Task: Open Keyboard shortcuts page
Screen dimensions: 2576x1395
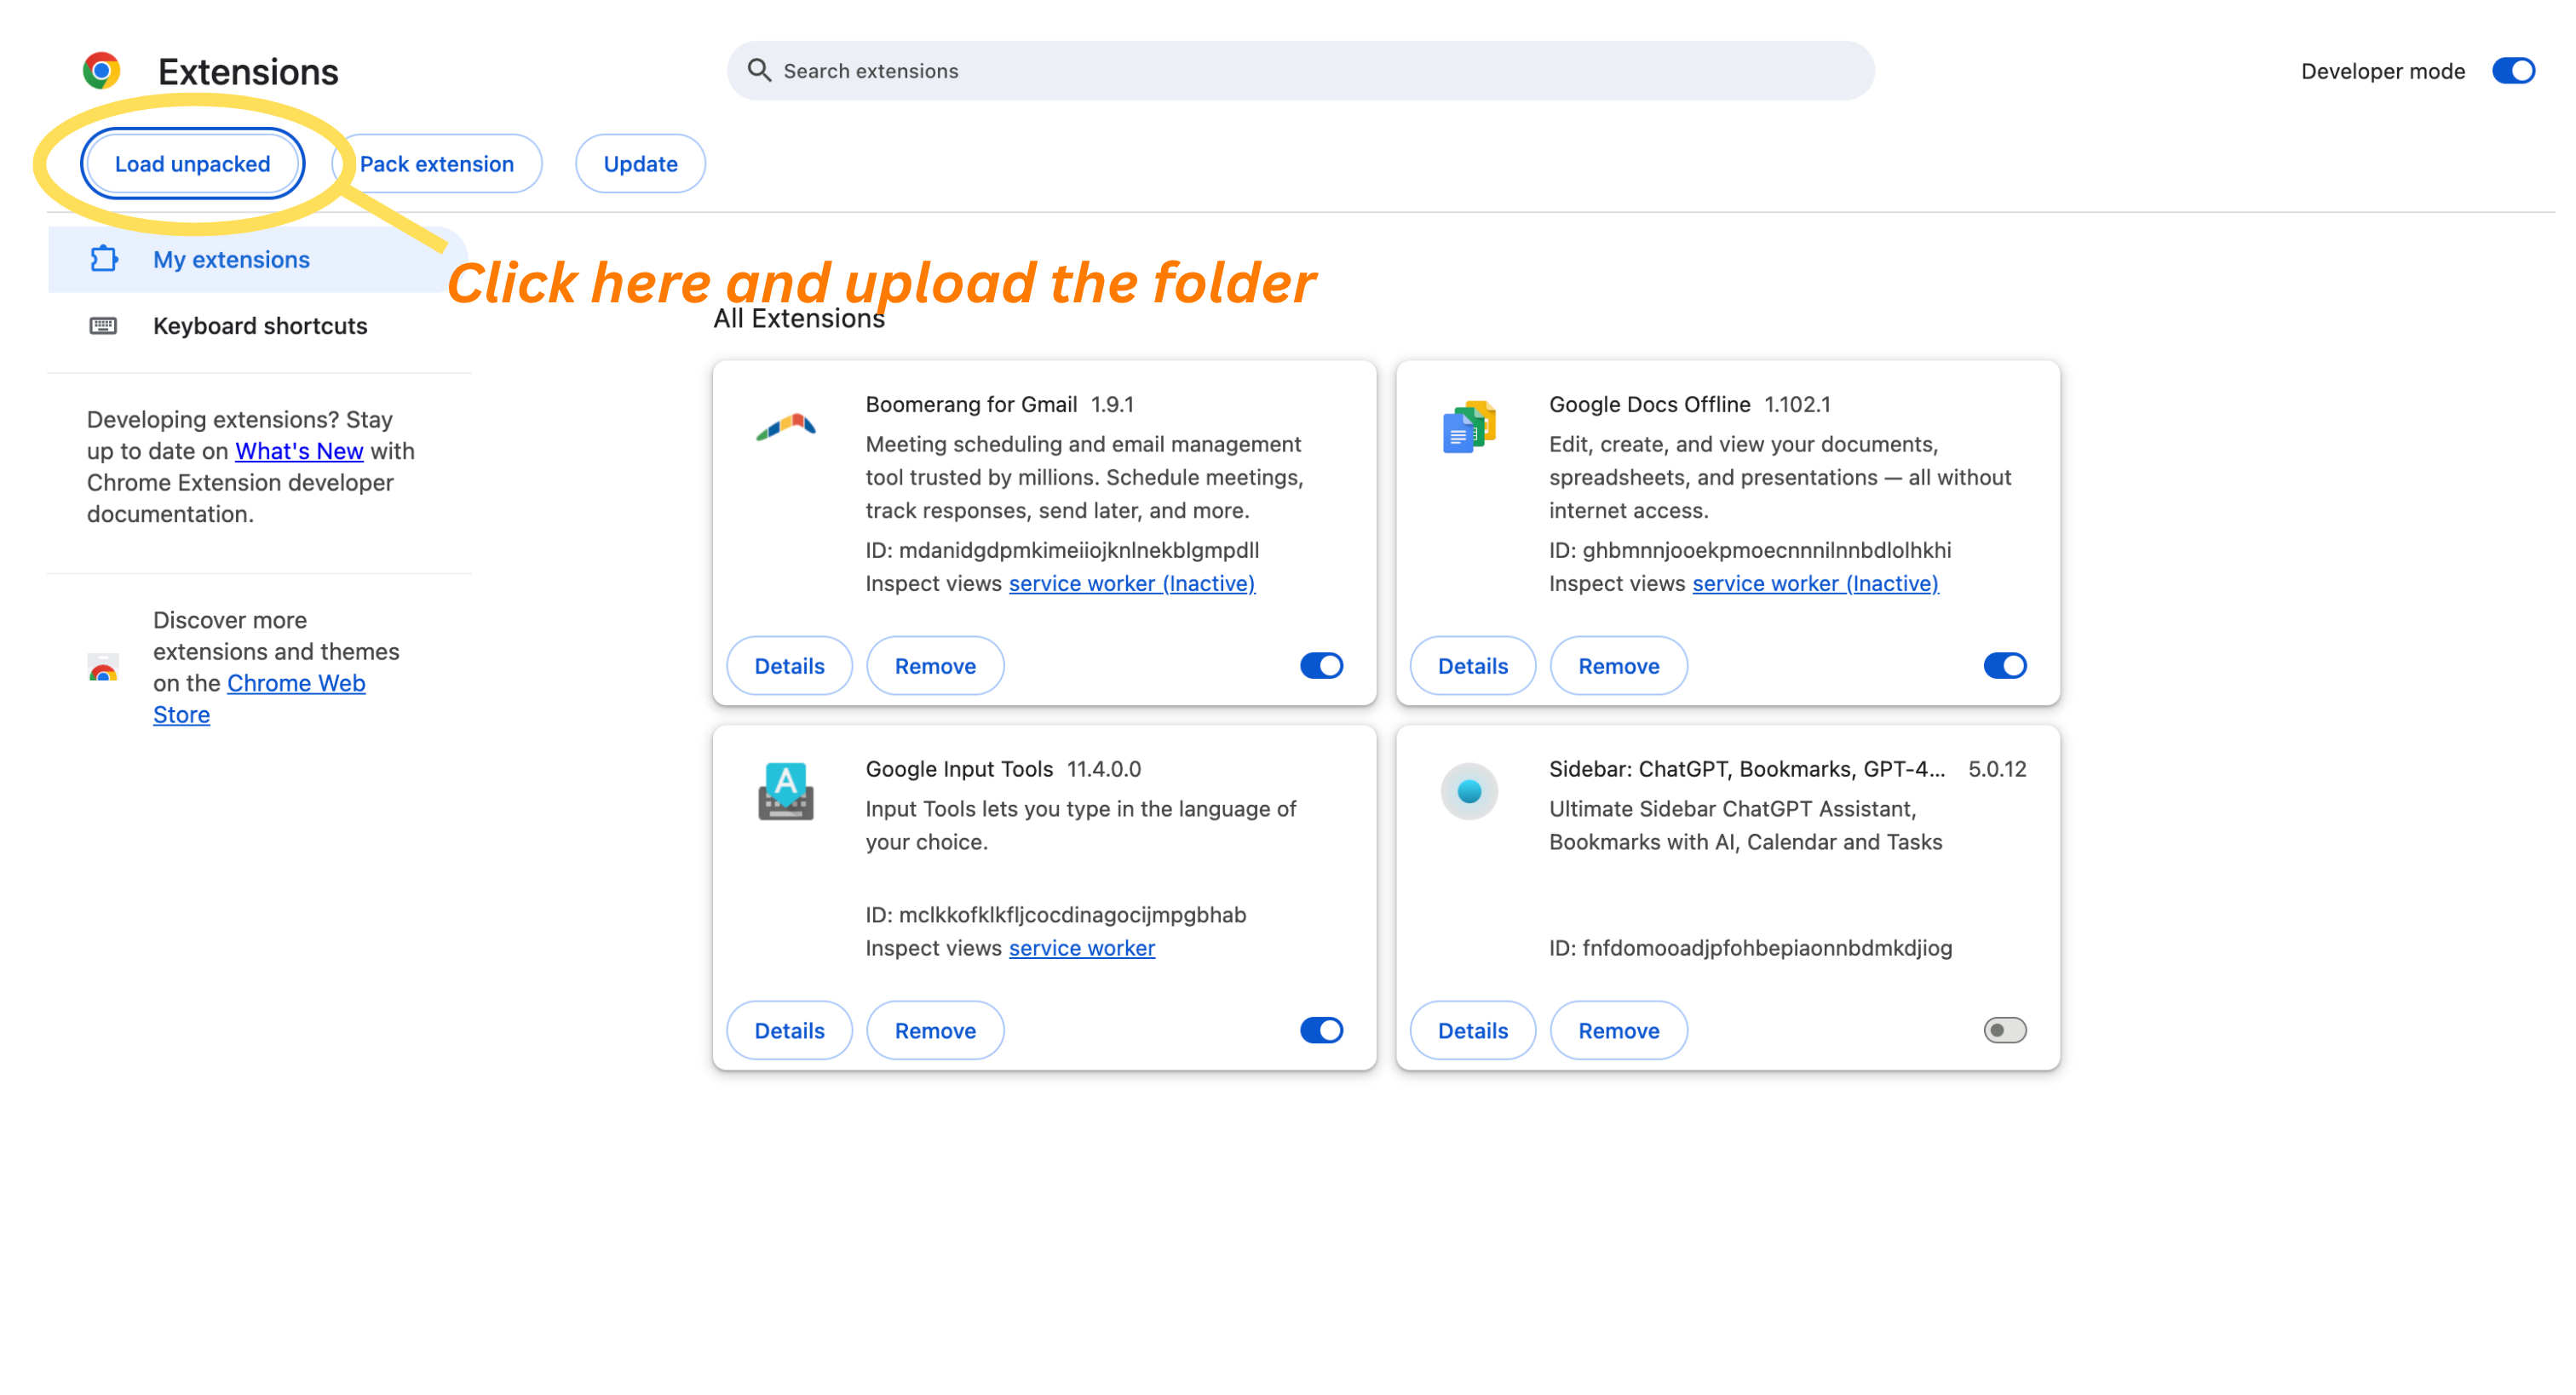Action: coord(260,326)
